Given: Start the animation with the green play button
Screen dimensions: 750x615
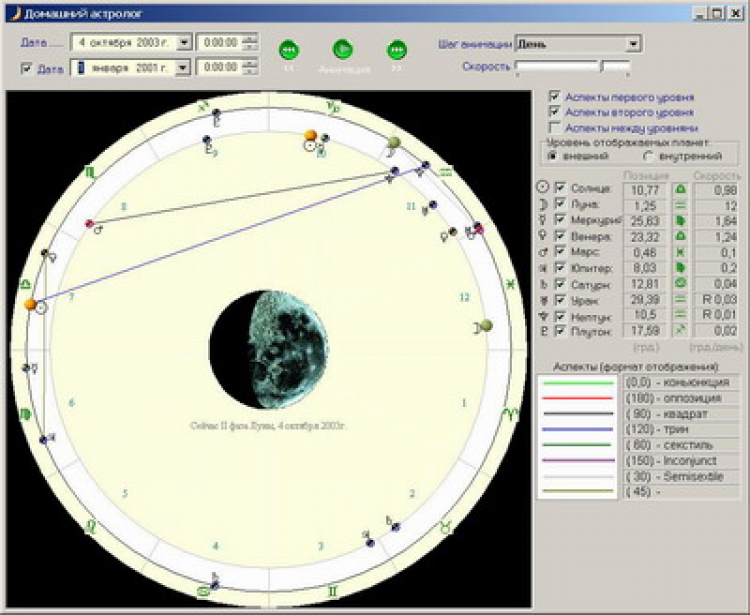Looking at the screenshot, I should coord(342,49).
